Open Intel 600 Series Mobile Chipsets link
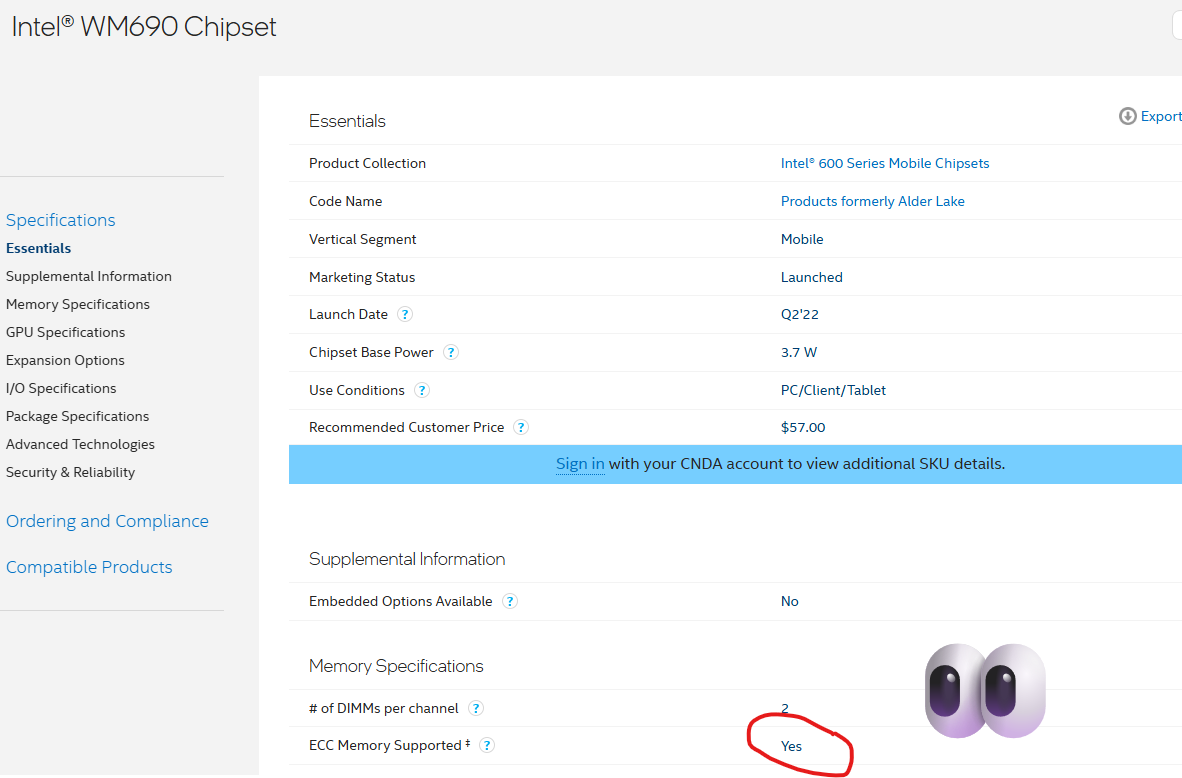Screen dimensions: 1182x778 point(884,163)
